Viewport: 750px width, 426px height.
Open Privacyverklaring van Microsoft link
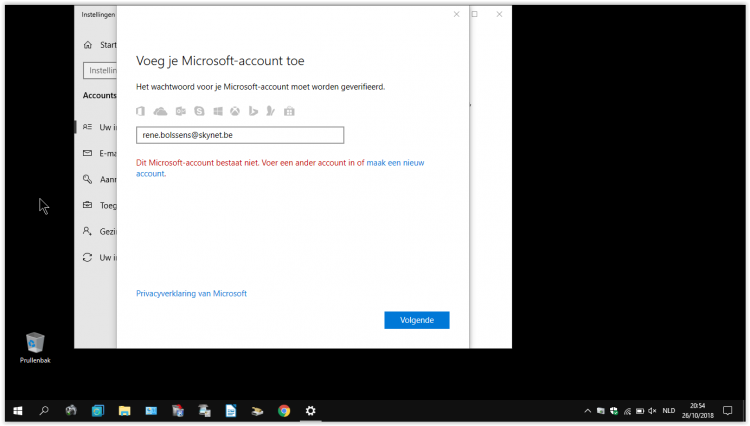coord(191,294)
